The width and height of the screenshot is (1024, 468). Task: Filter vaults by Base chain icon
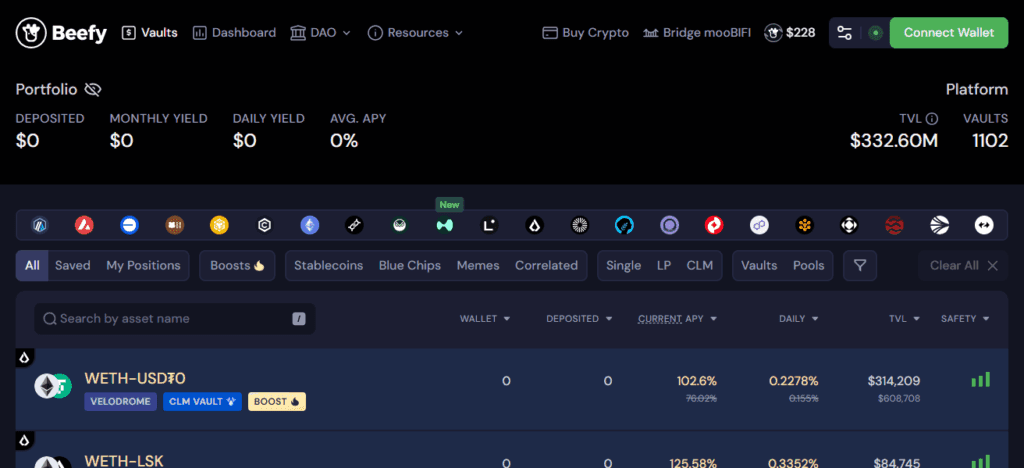(x=129, y=226)
